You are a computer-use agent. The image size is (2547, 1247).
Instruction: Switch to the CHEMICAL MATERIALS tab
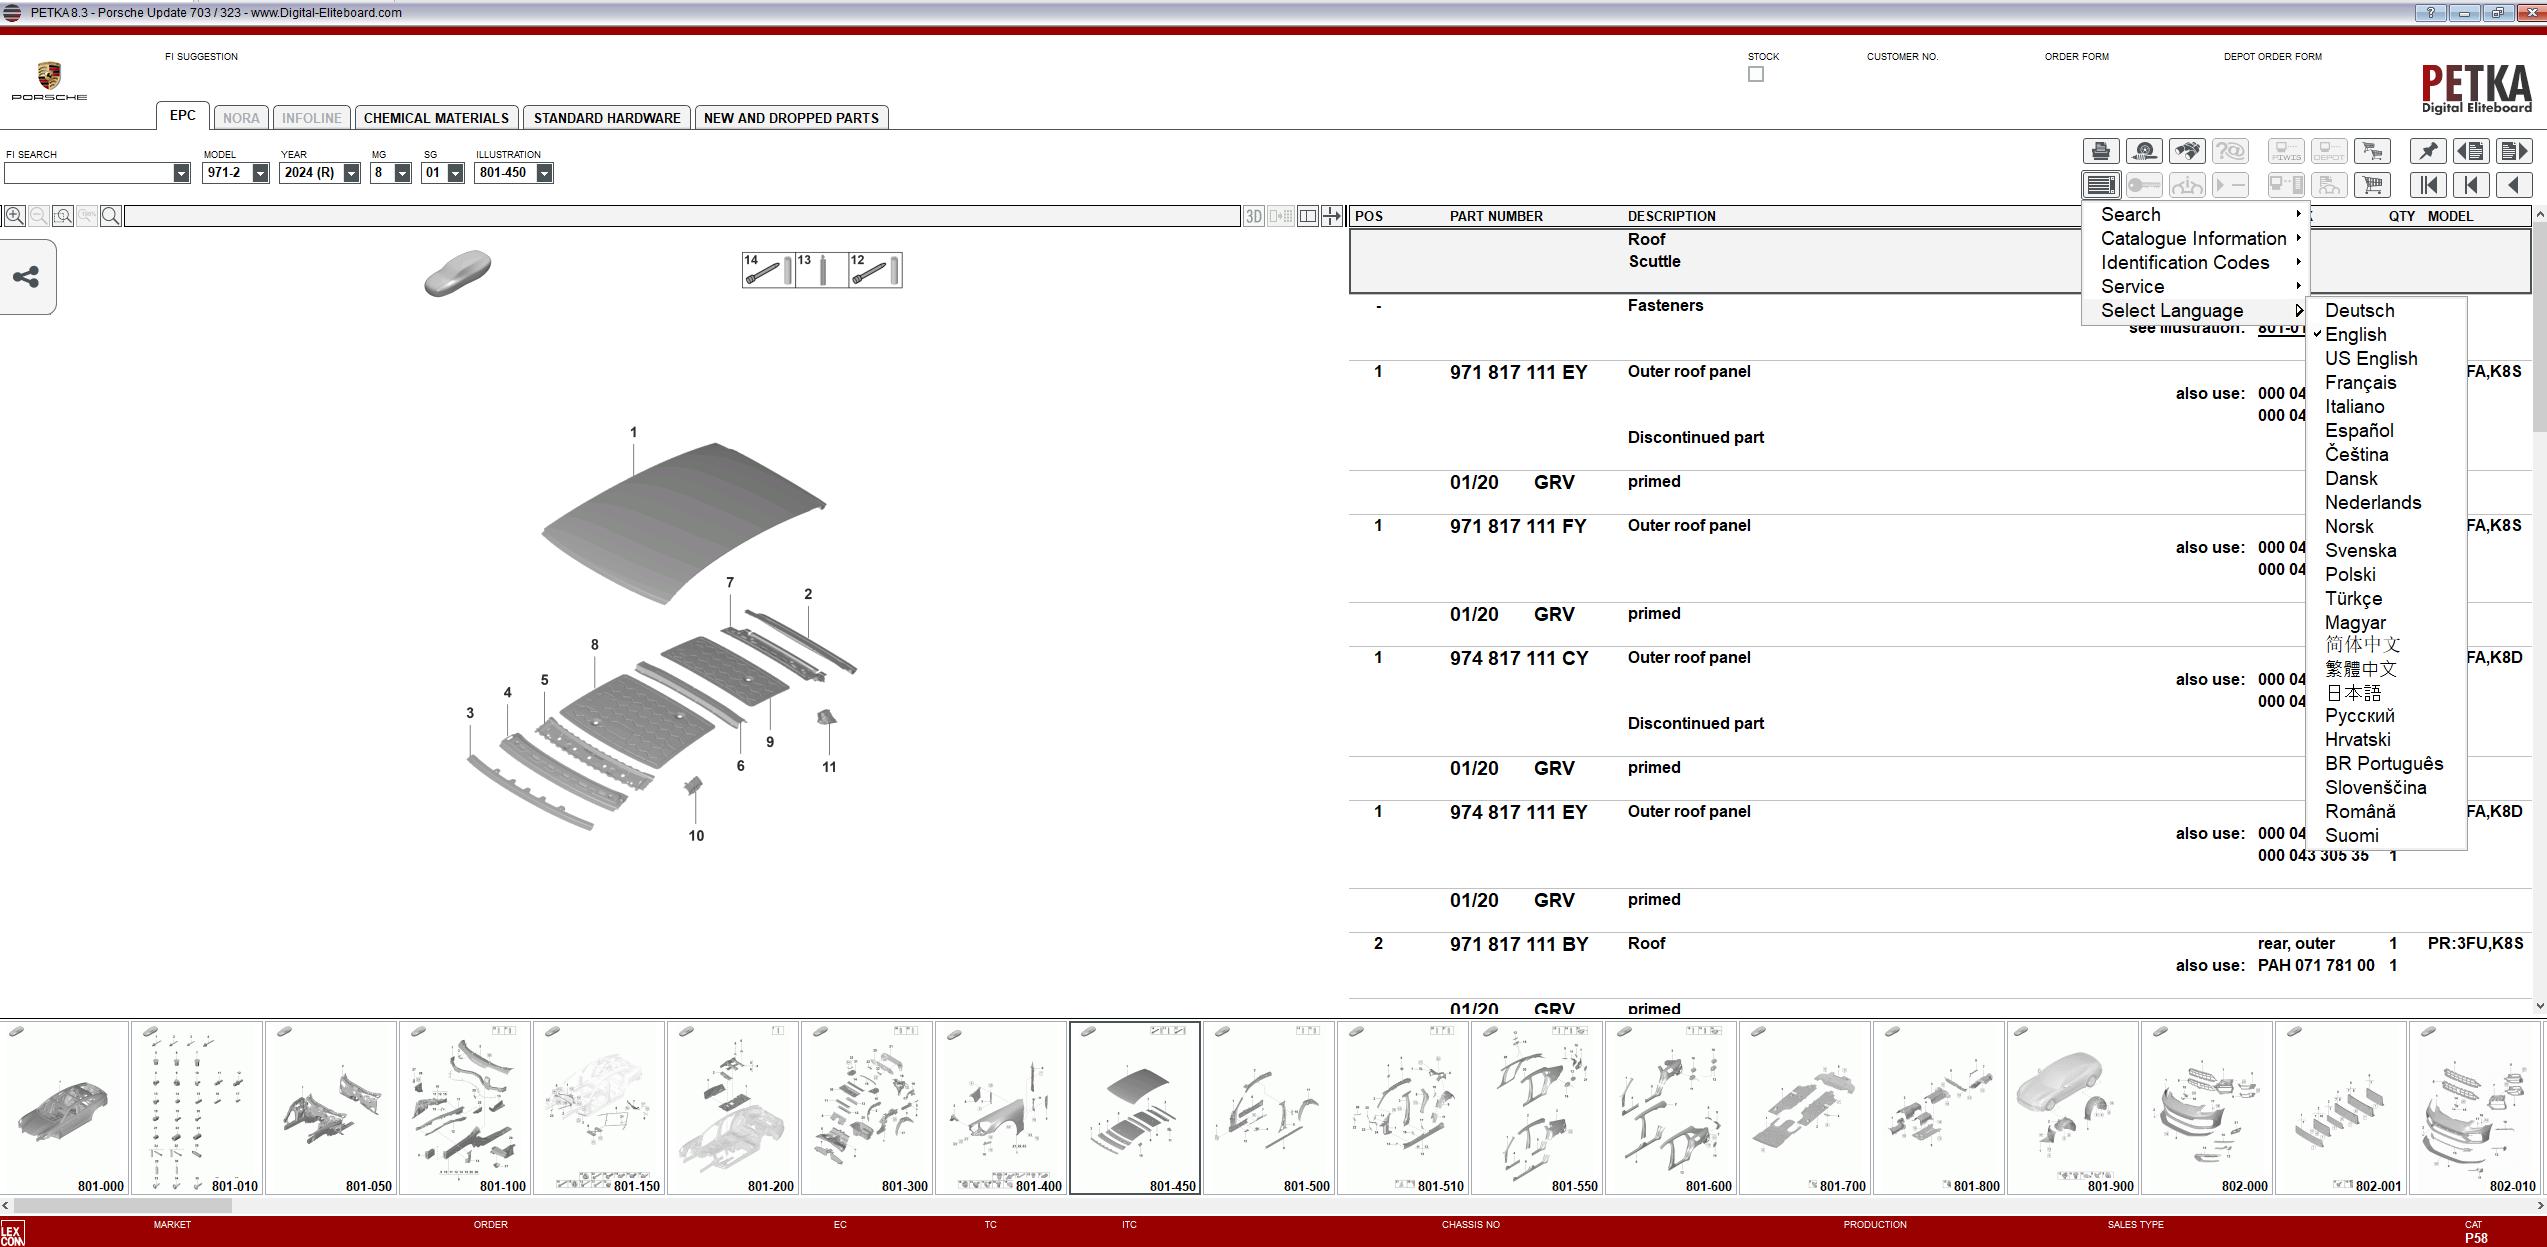(x=437, y=117)
